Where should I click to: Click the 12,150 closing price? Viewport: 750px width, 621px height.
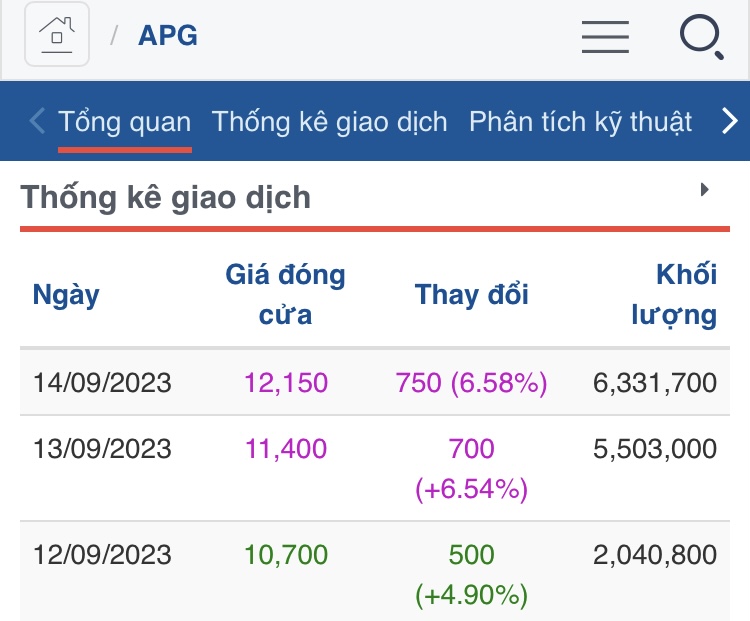285,382
